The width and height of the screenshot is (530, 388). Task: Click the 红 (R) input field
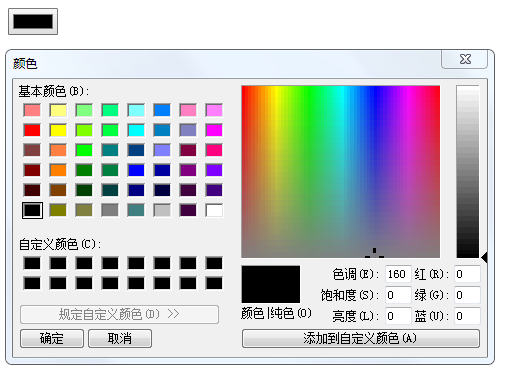[x=467, y=274]
